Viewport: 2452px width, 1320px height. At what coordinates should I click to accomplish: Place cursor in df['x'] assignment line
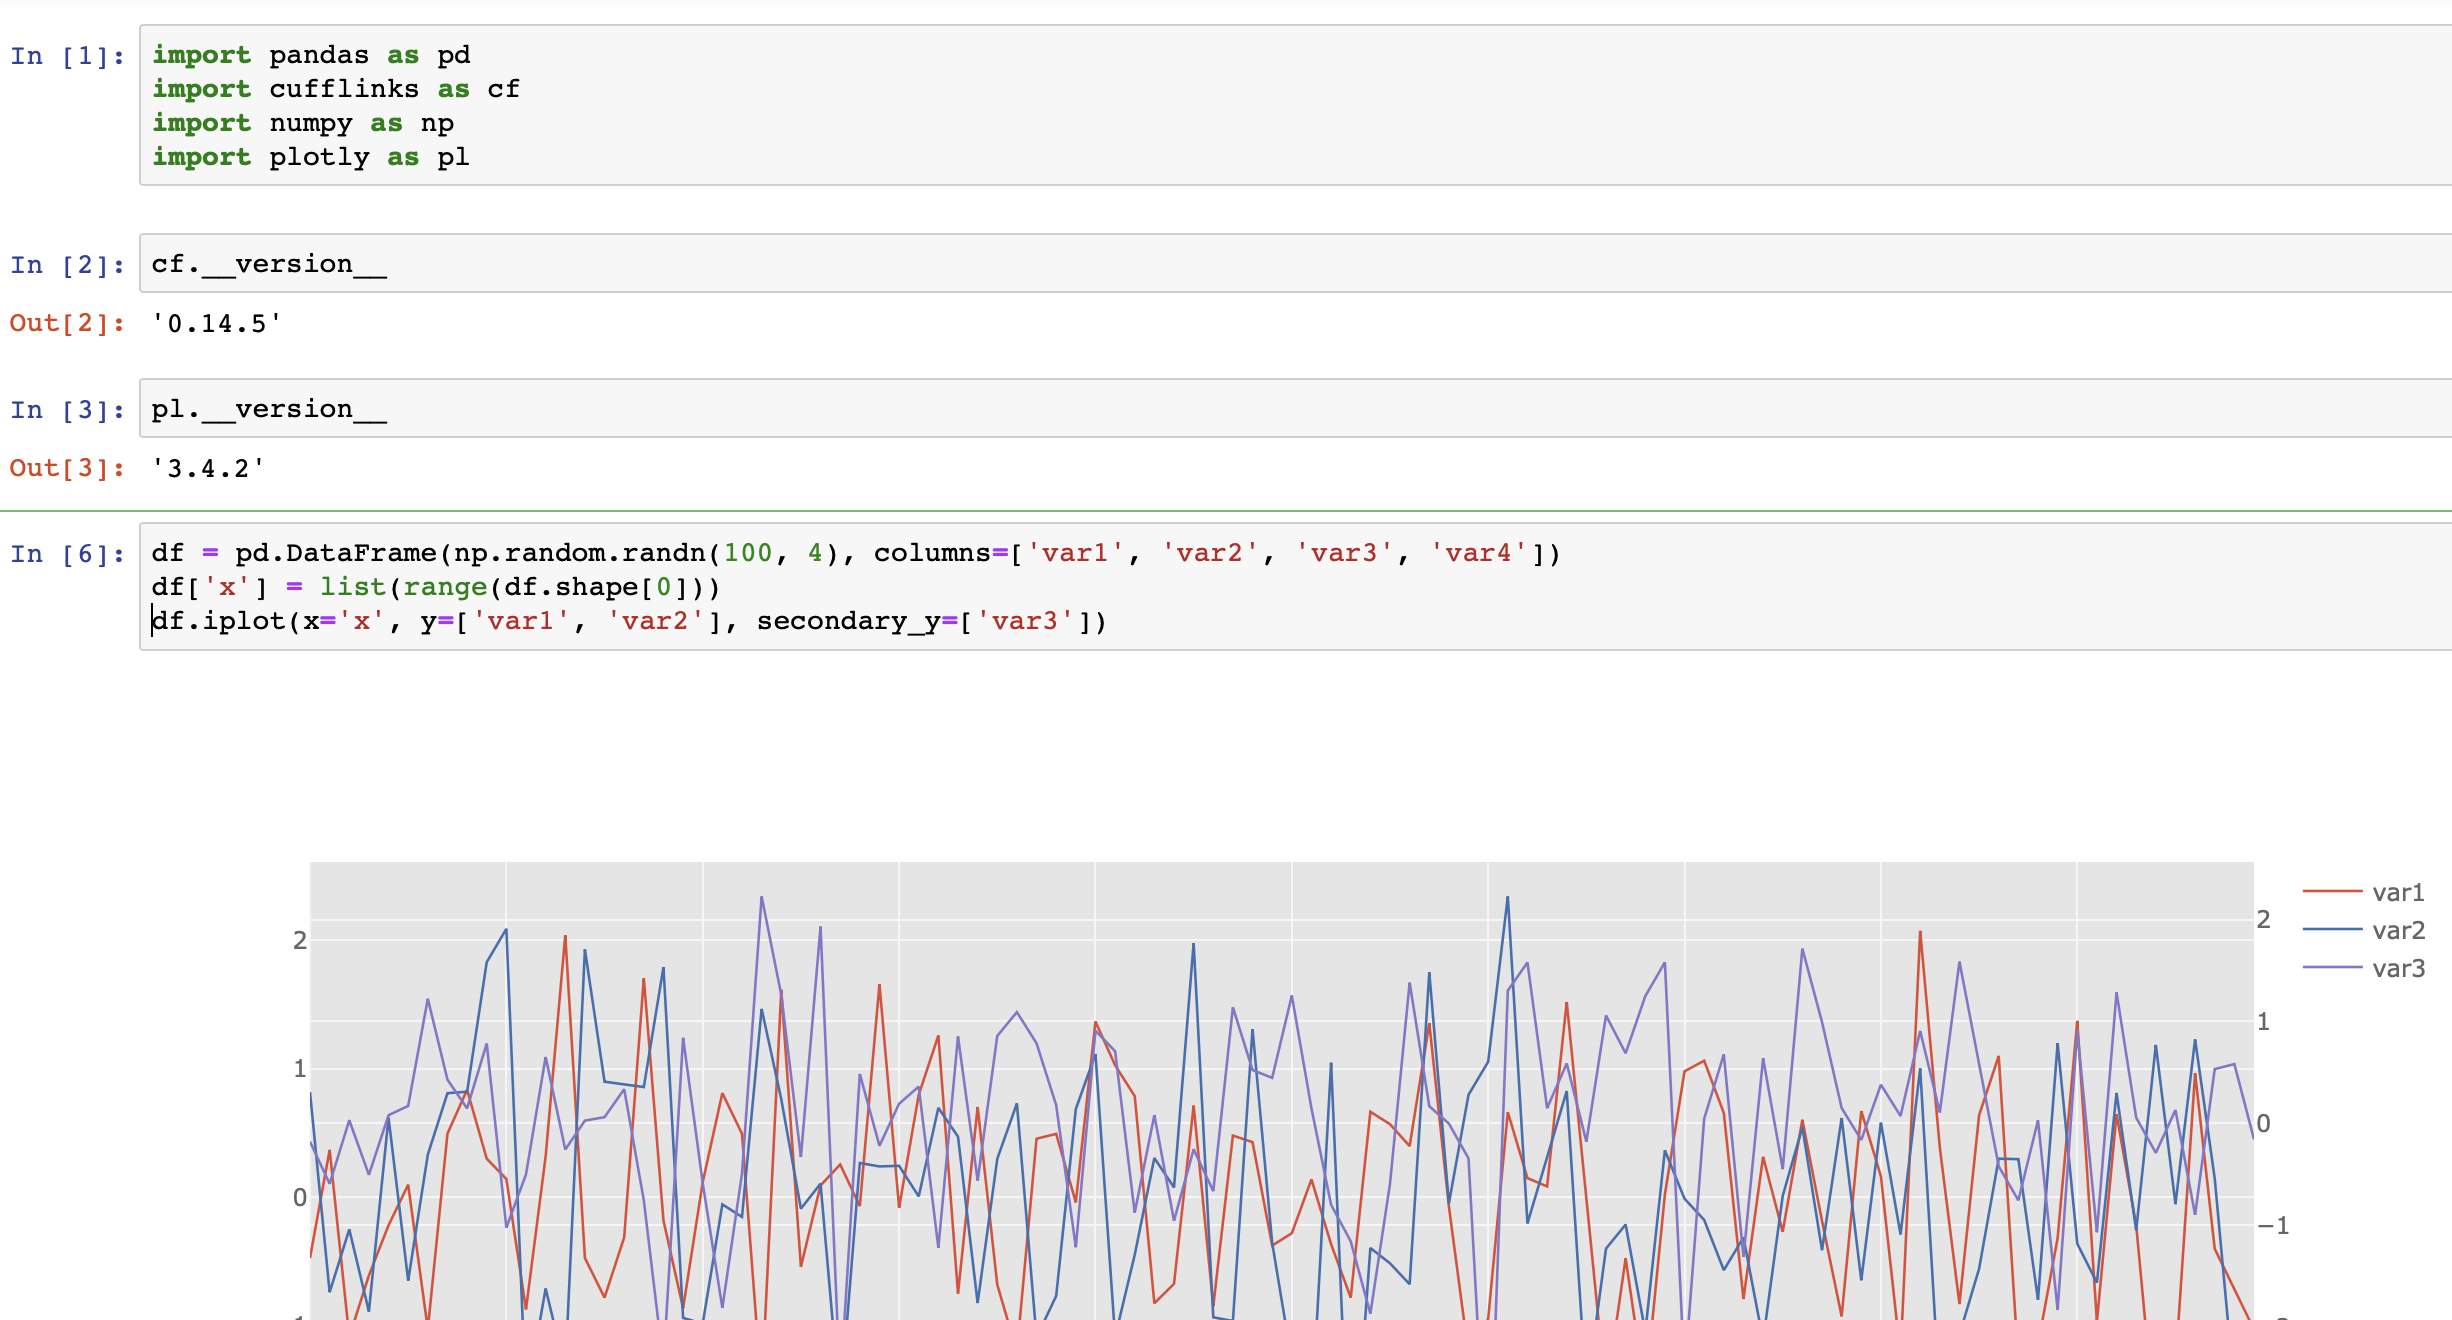point(436,587)
